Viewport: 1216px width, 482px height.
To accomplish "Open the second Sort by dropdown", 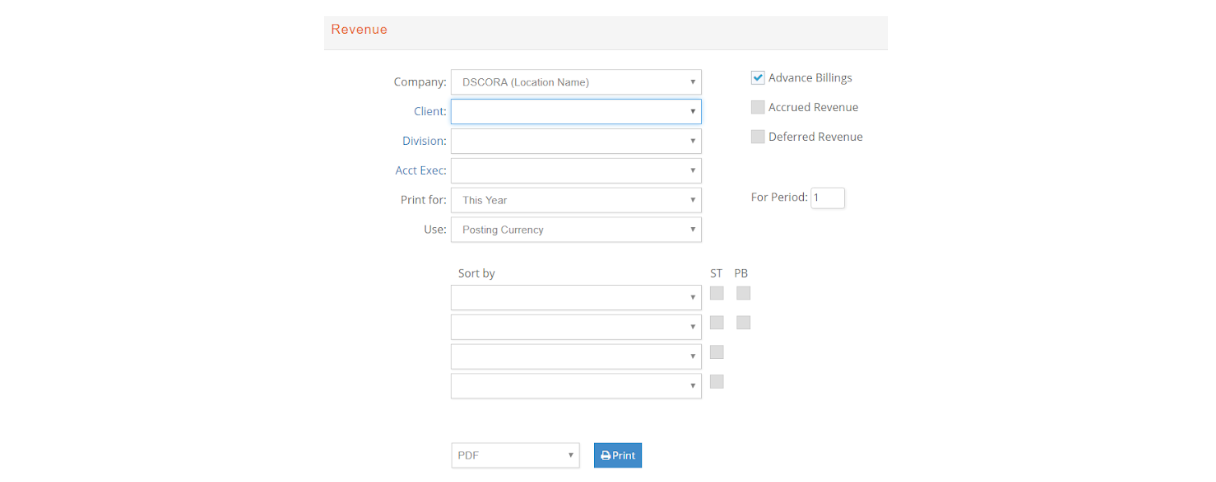I will point(576,327).
